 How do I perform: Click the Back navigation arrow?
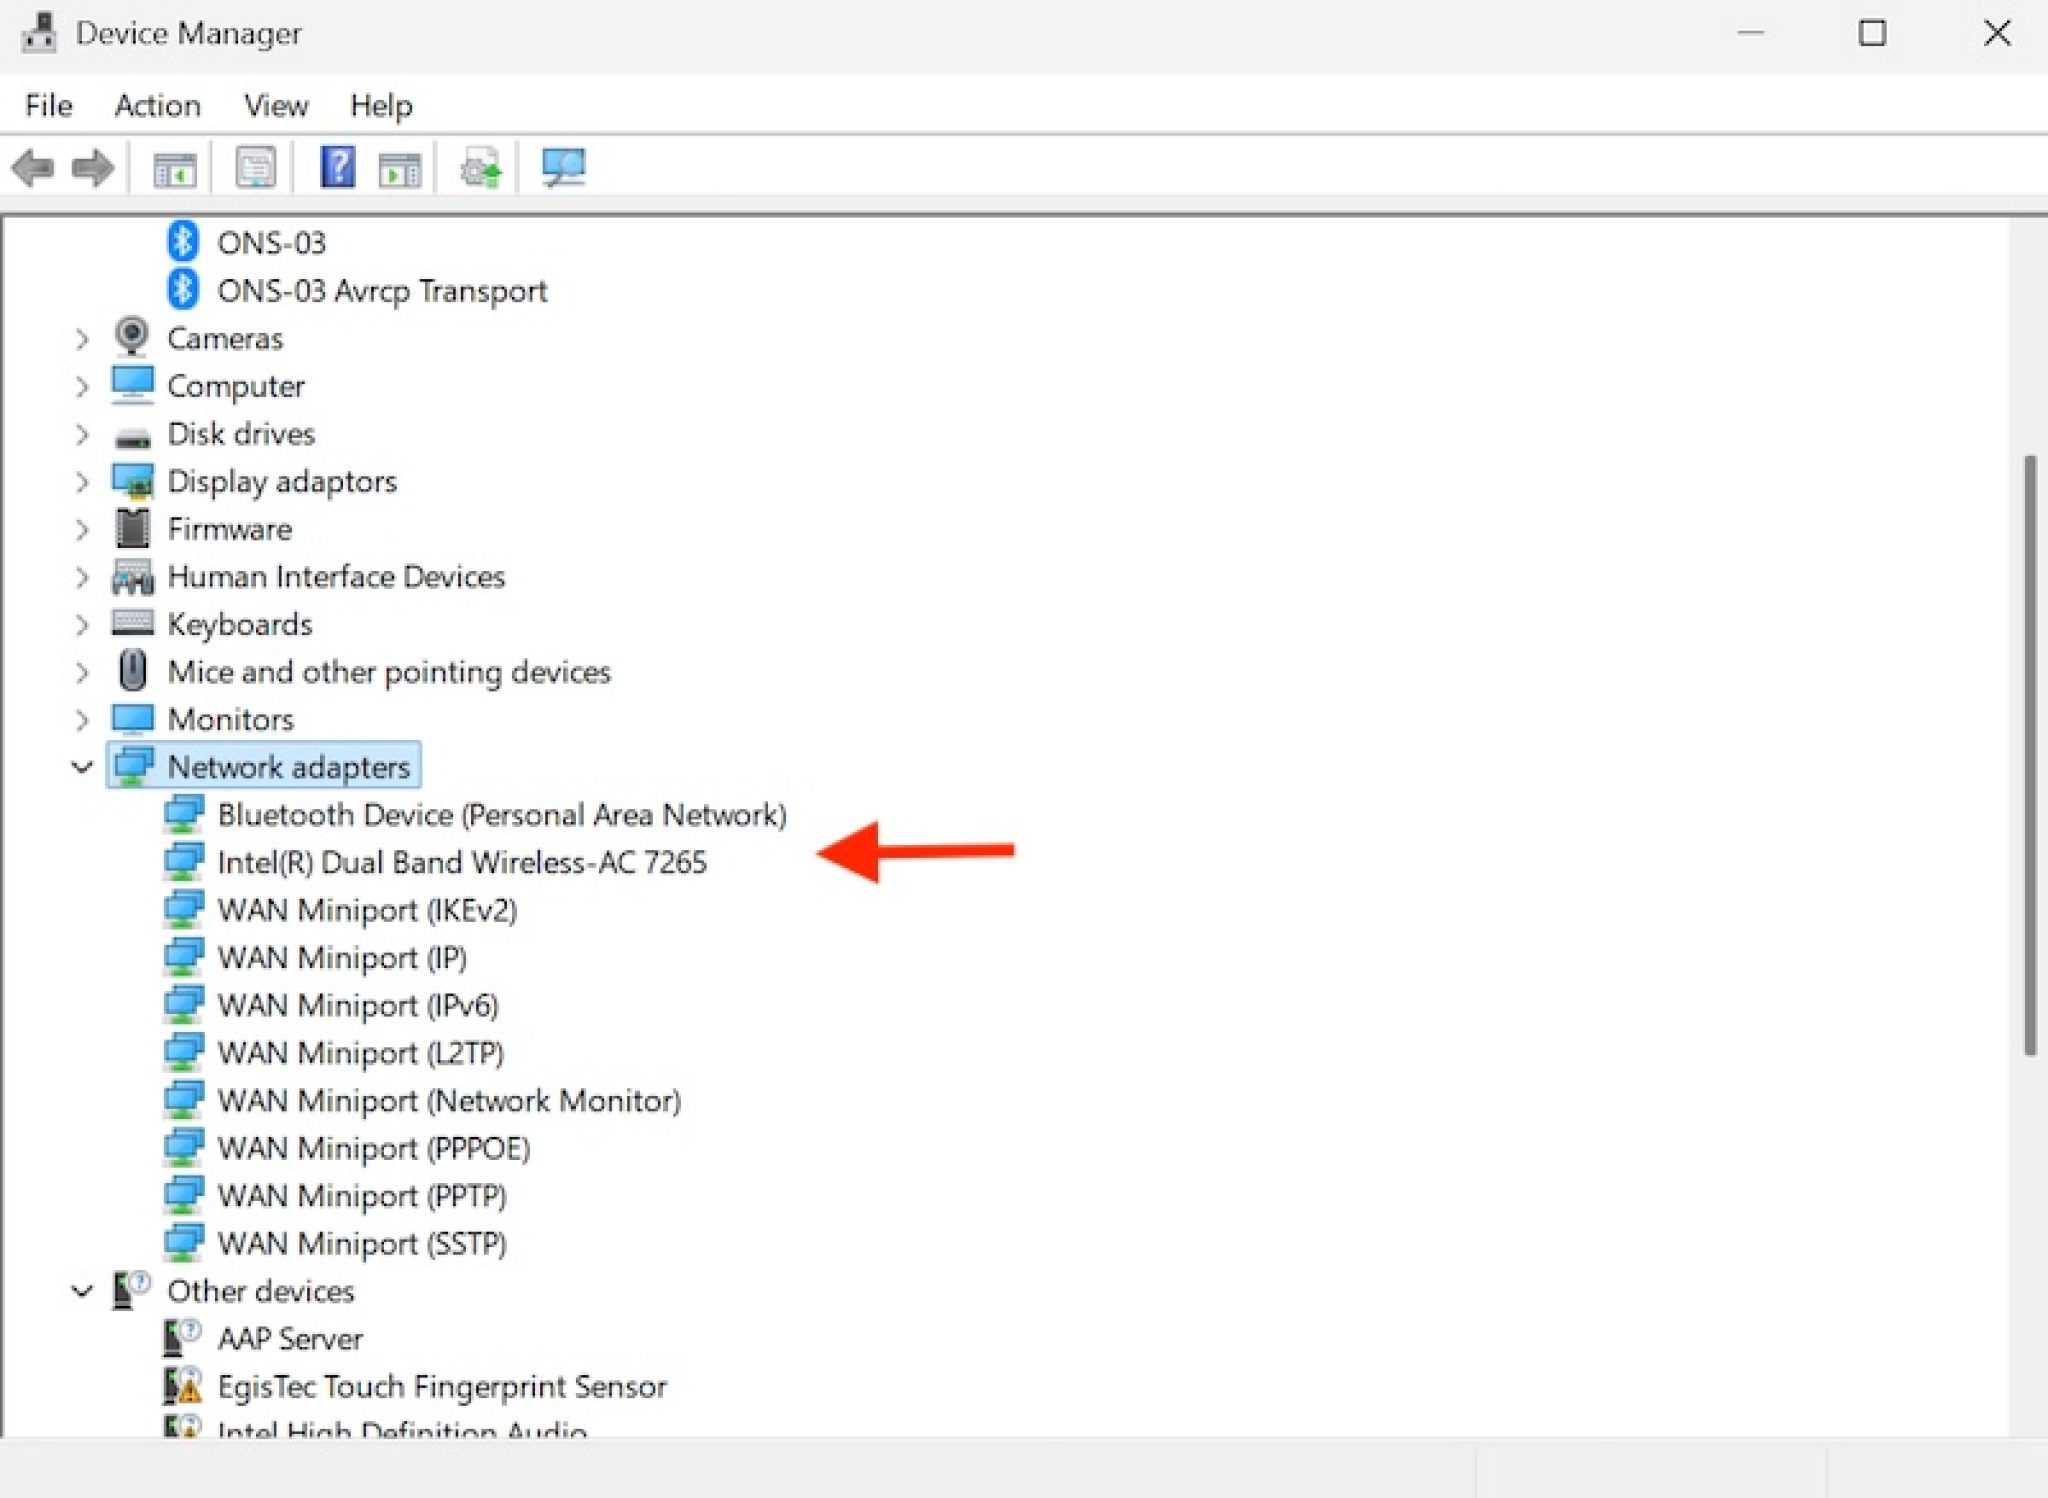point(35,167)
